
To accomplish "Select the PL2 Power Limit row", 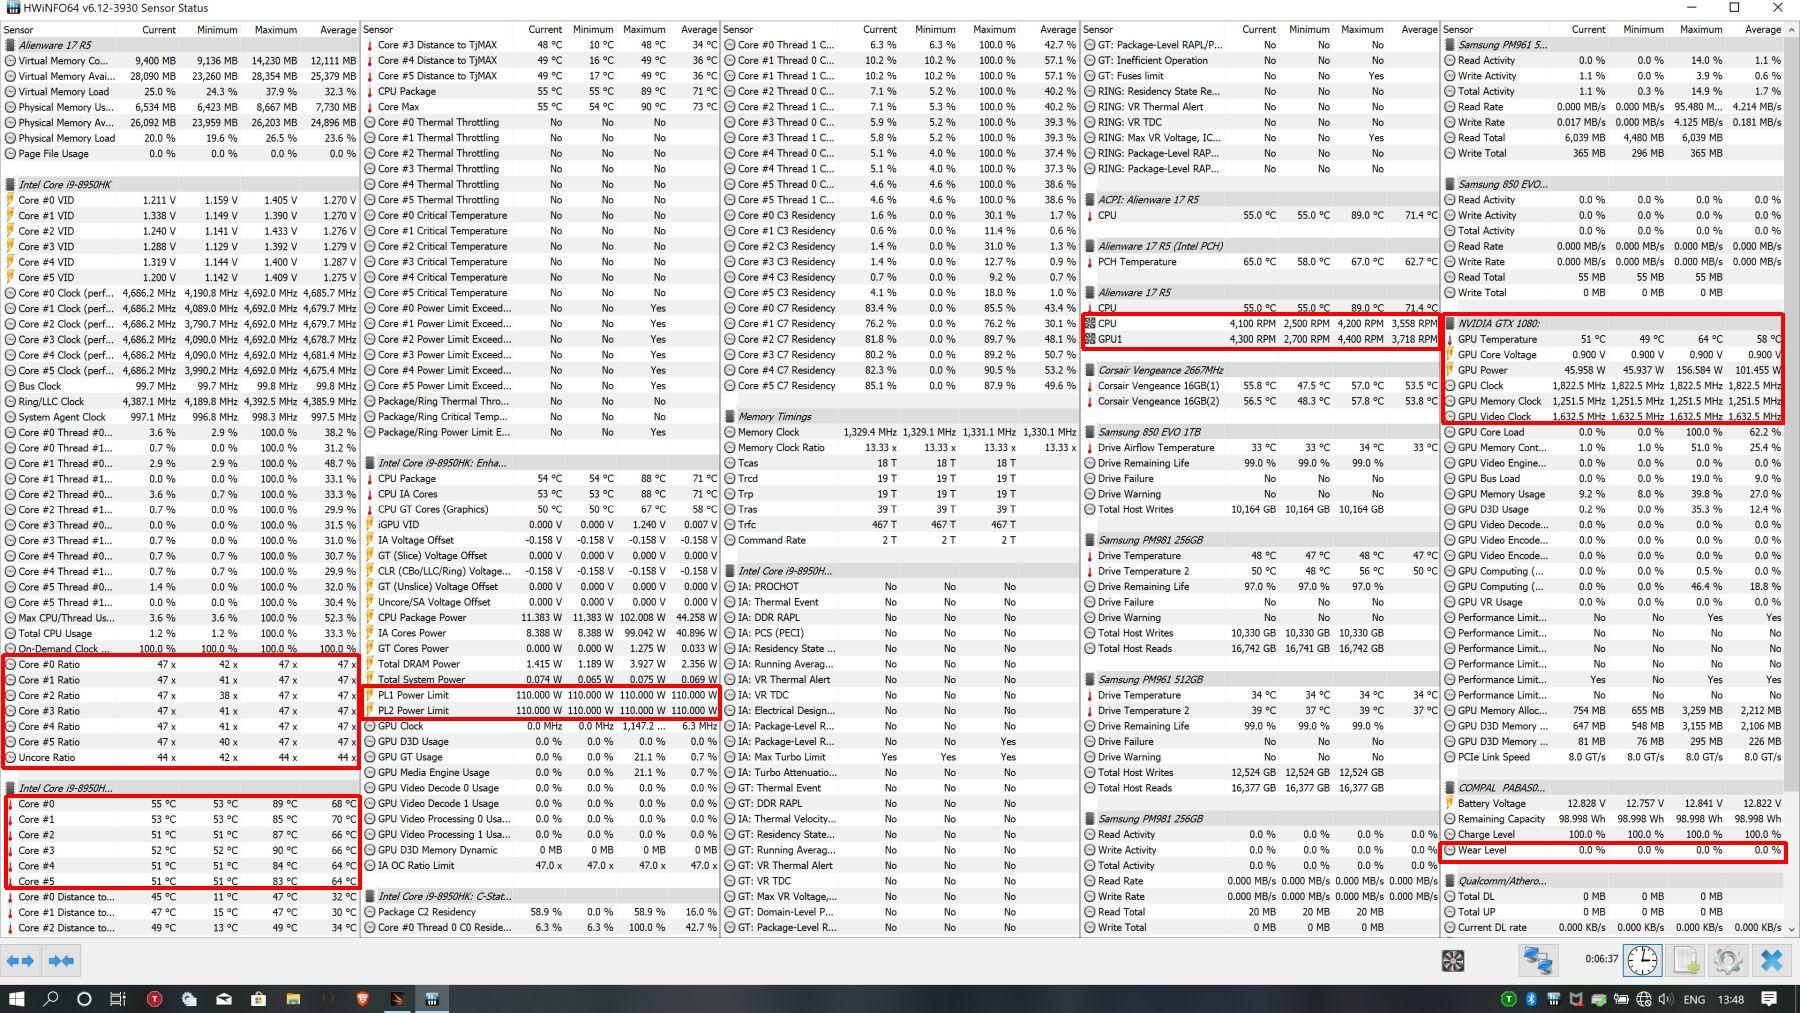I will (x=540, y=710).
